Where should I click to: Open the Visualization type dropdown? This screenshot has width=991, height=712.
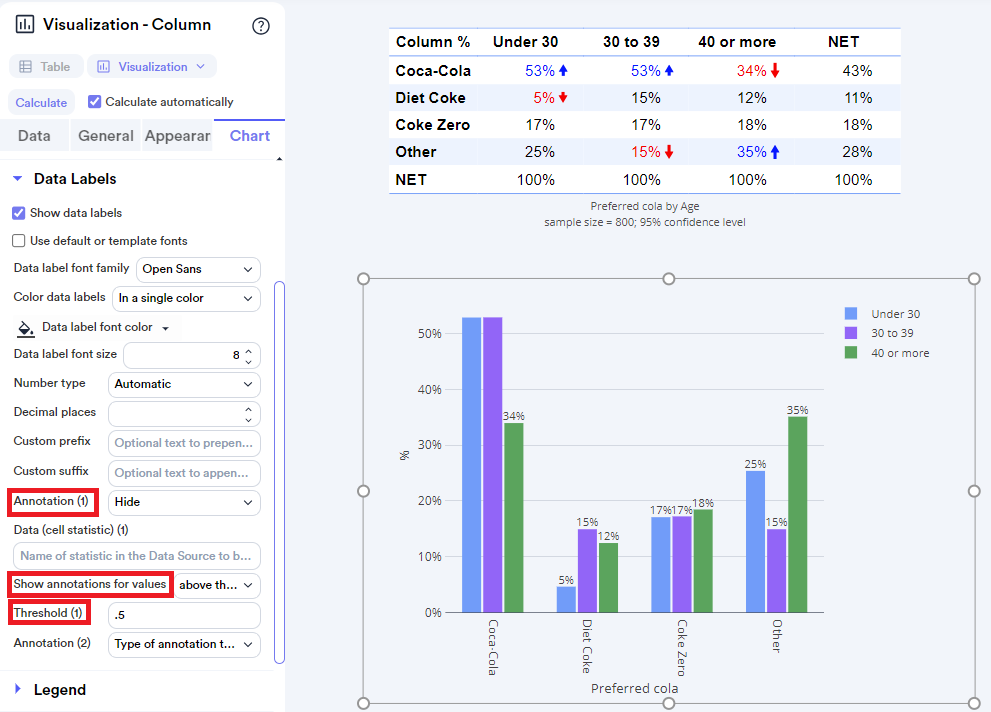(x=152, y=66)
